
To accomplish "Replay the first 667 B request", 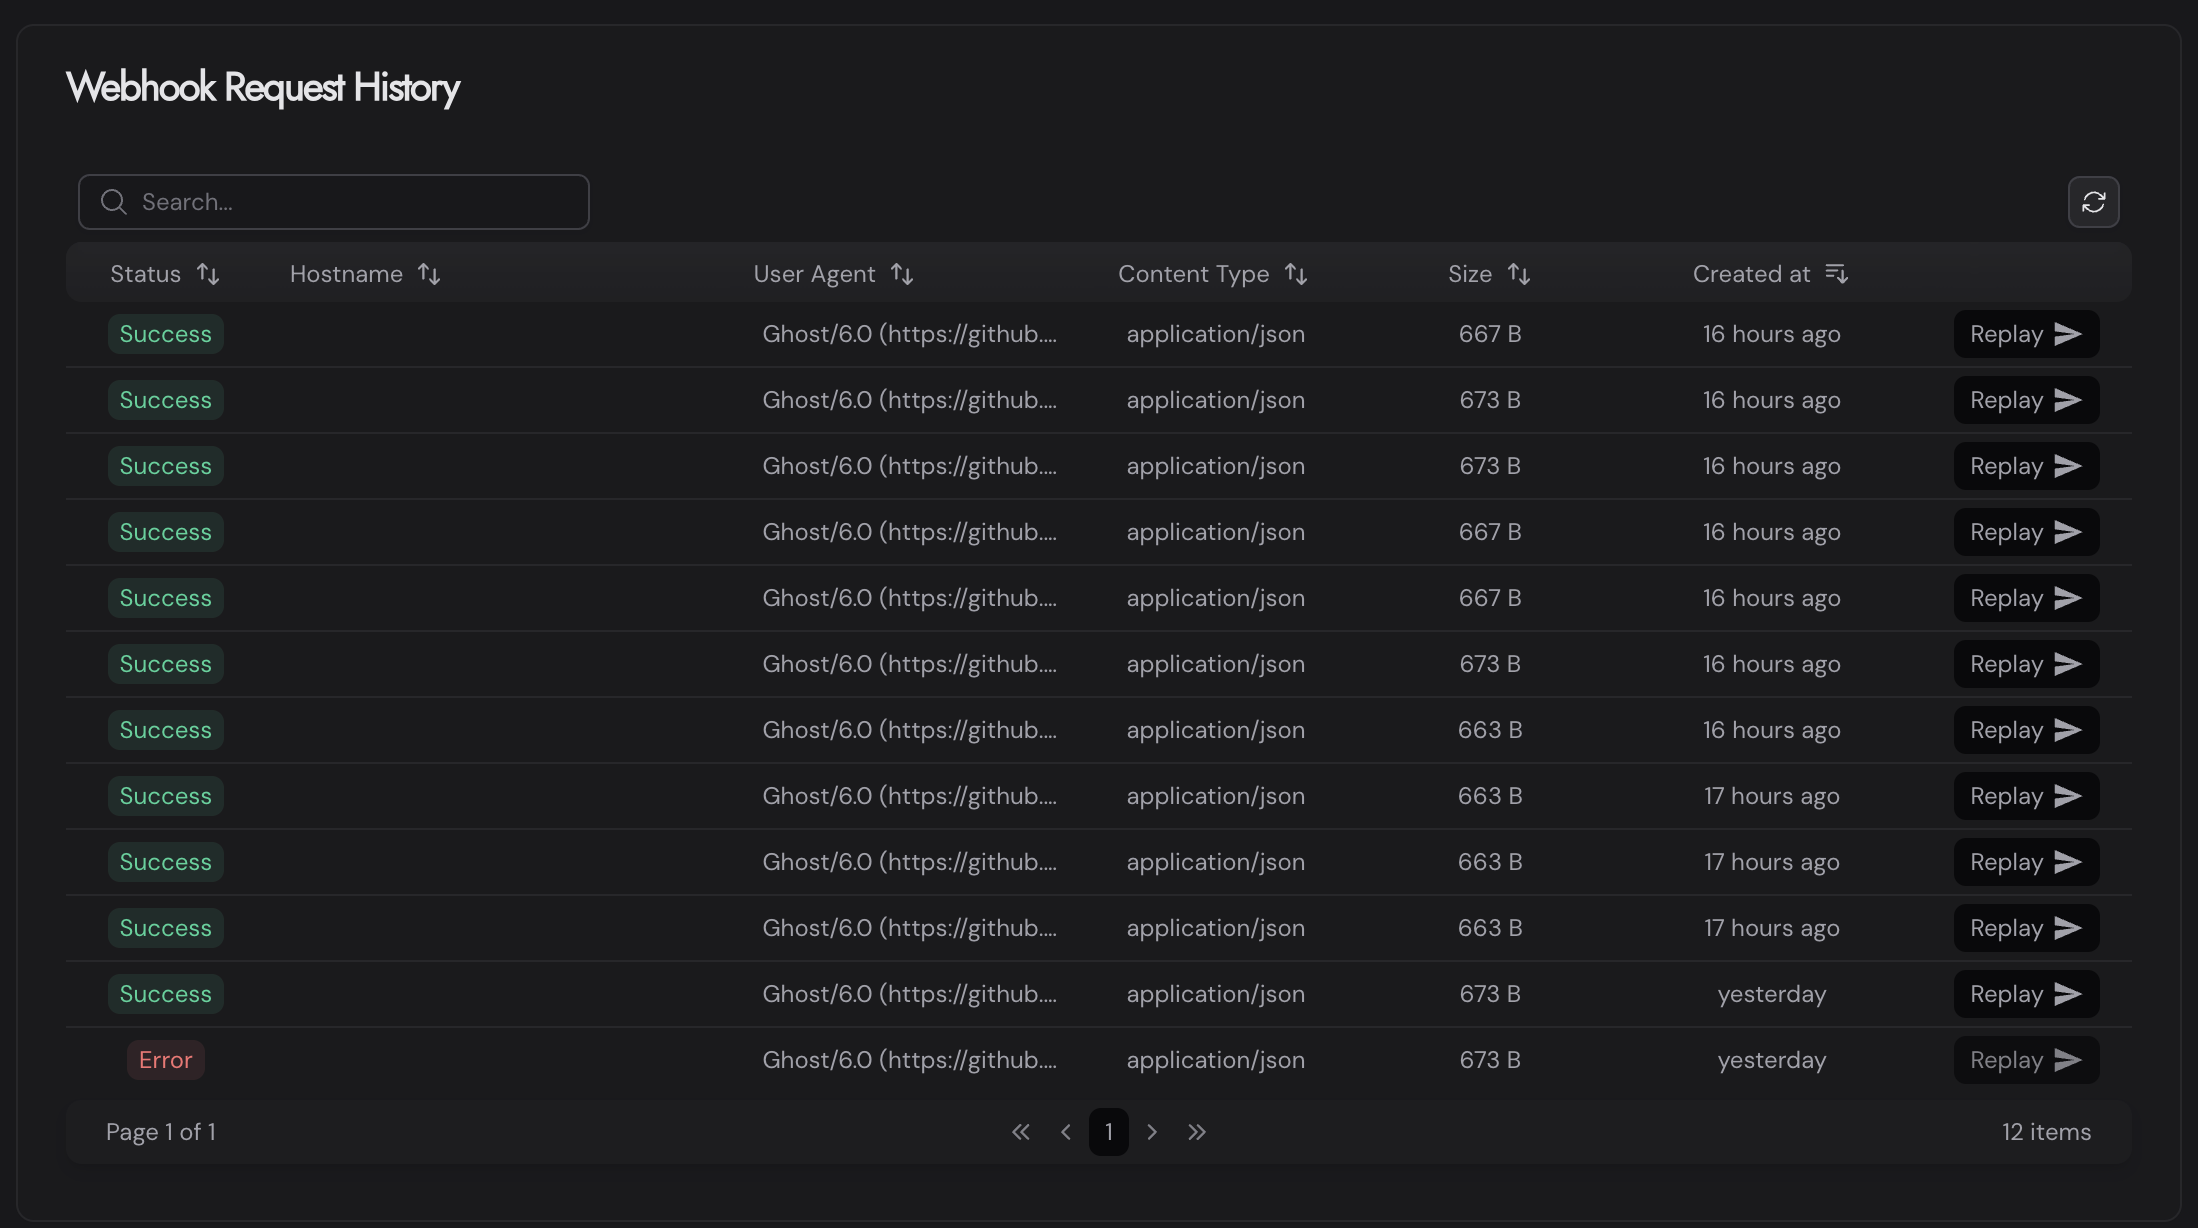I will 2026,334.
